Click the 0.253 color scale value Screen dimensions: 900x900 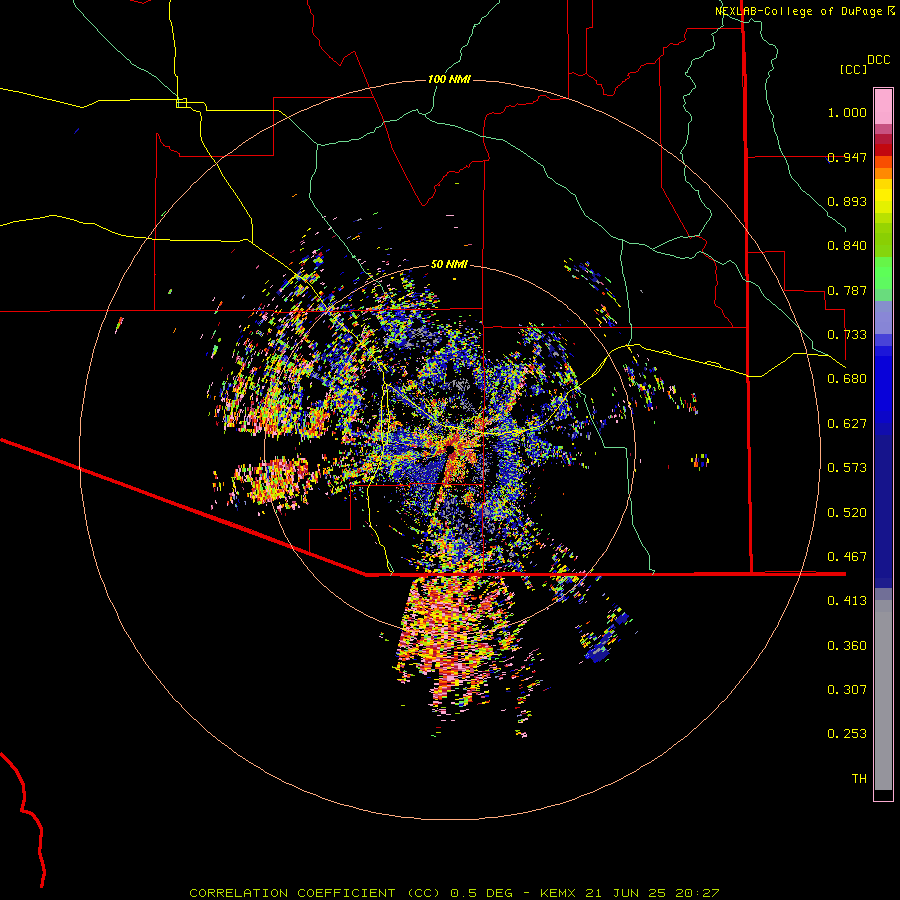(847, 734)
